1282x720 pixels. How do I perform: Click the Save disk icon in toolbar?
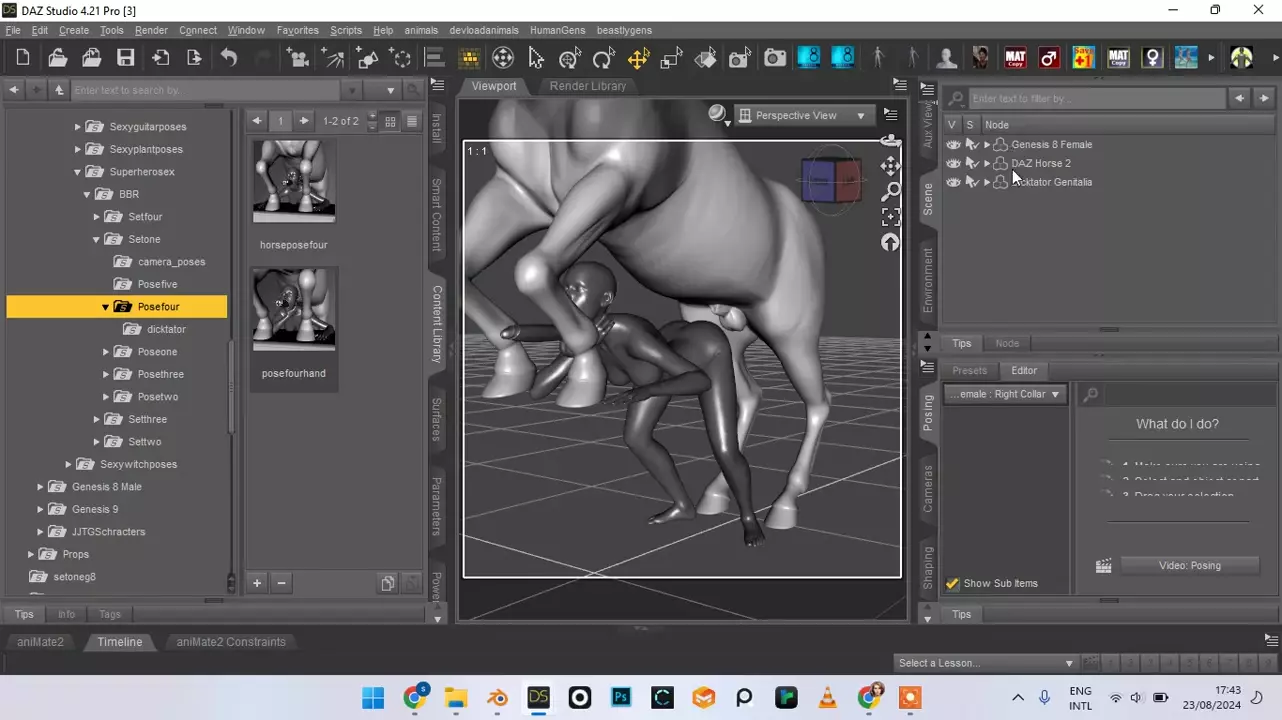(x=125, y=58)
